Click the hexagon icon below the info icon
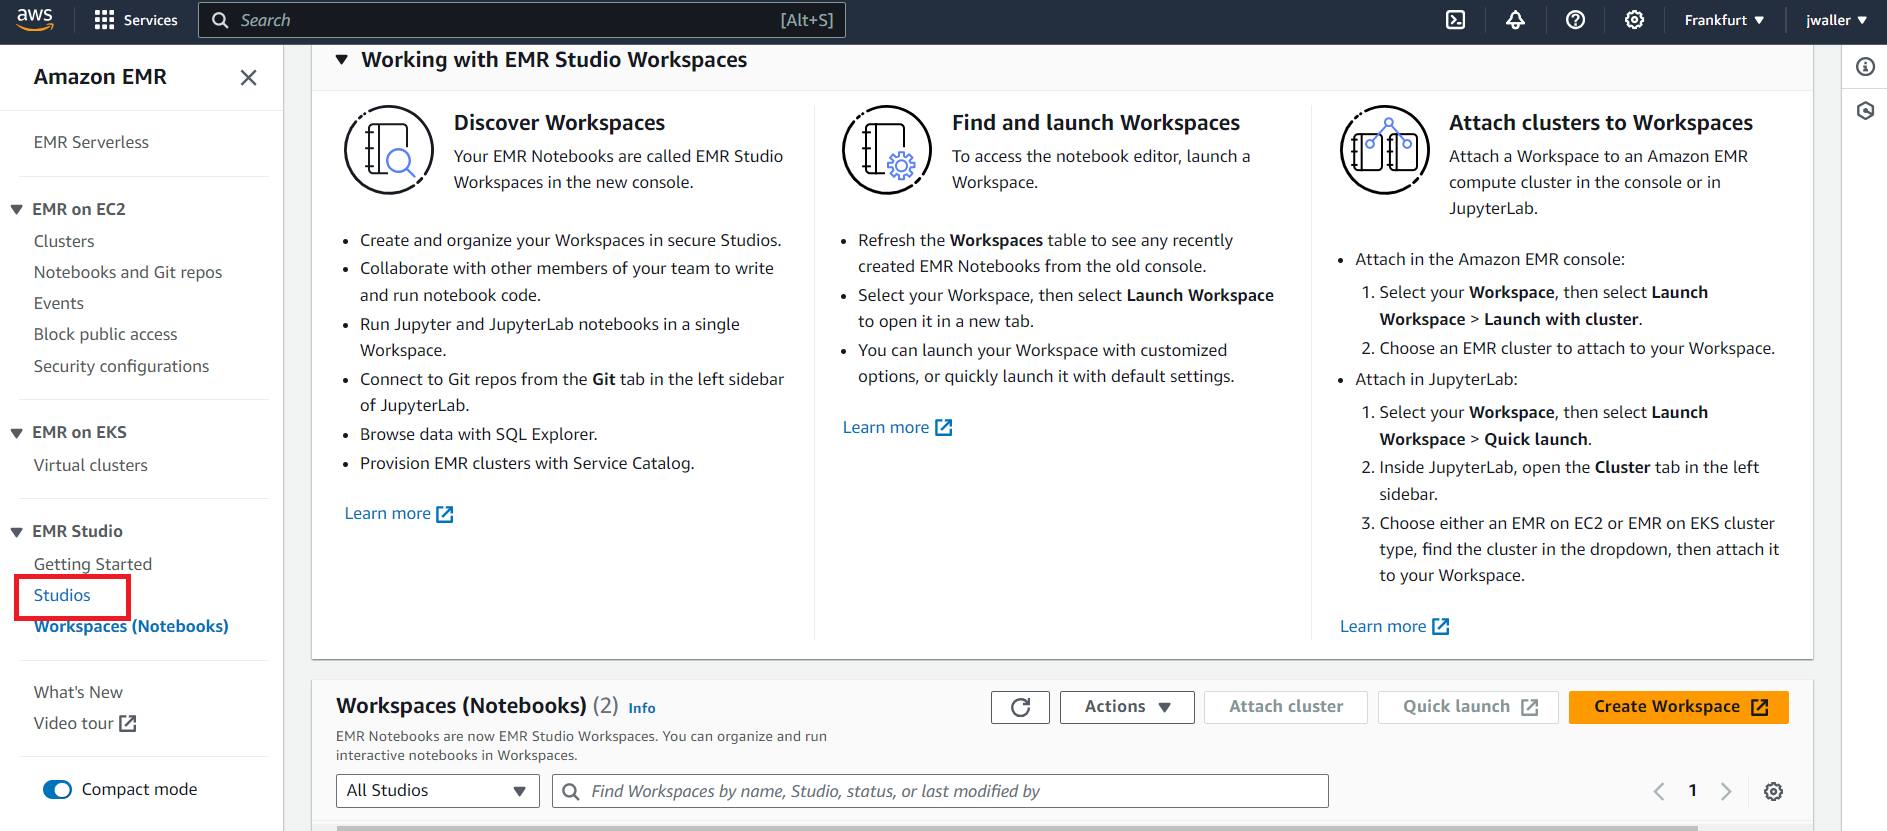Image resolution: width=1887 pixels, height=831 pixels. [1865, 110]
